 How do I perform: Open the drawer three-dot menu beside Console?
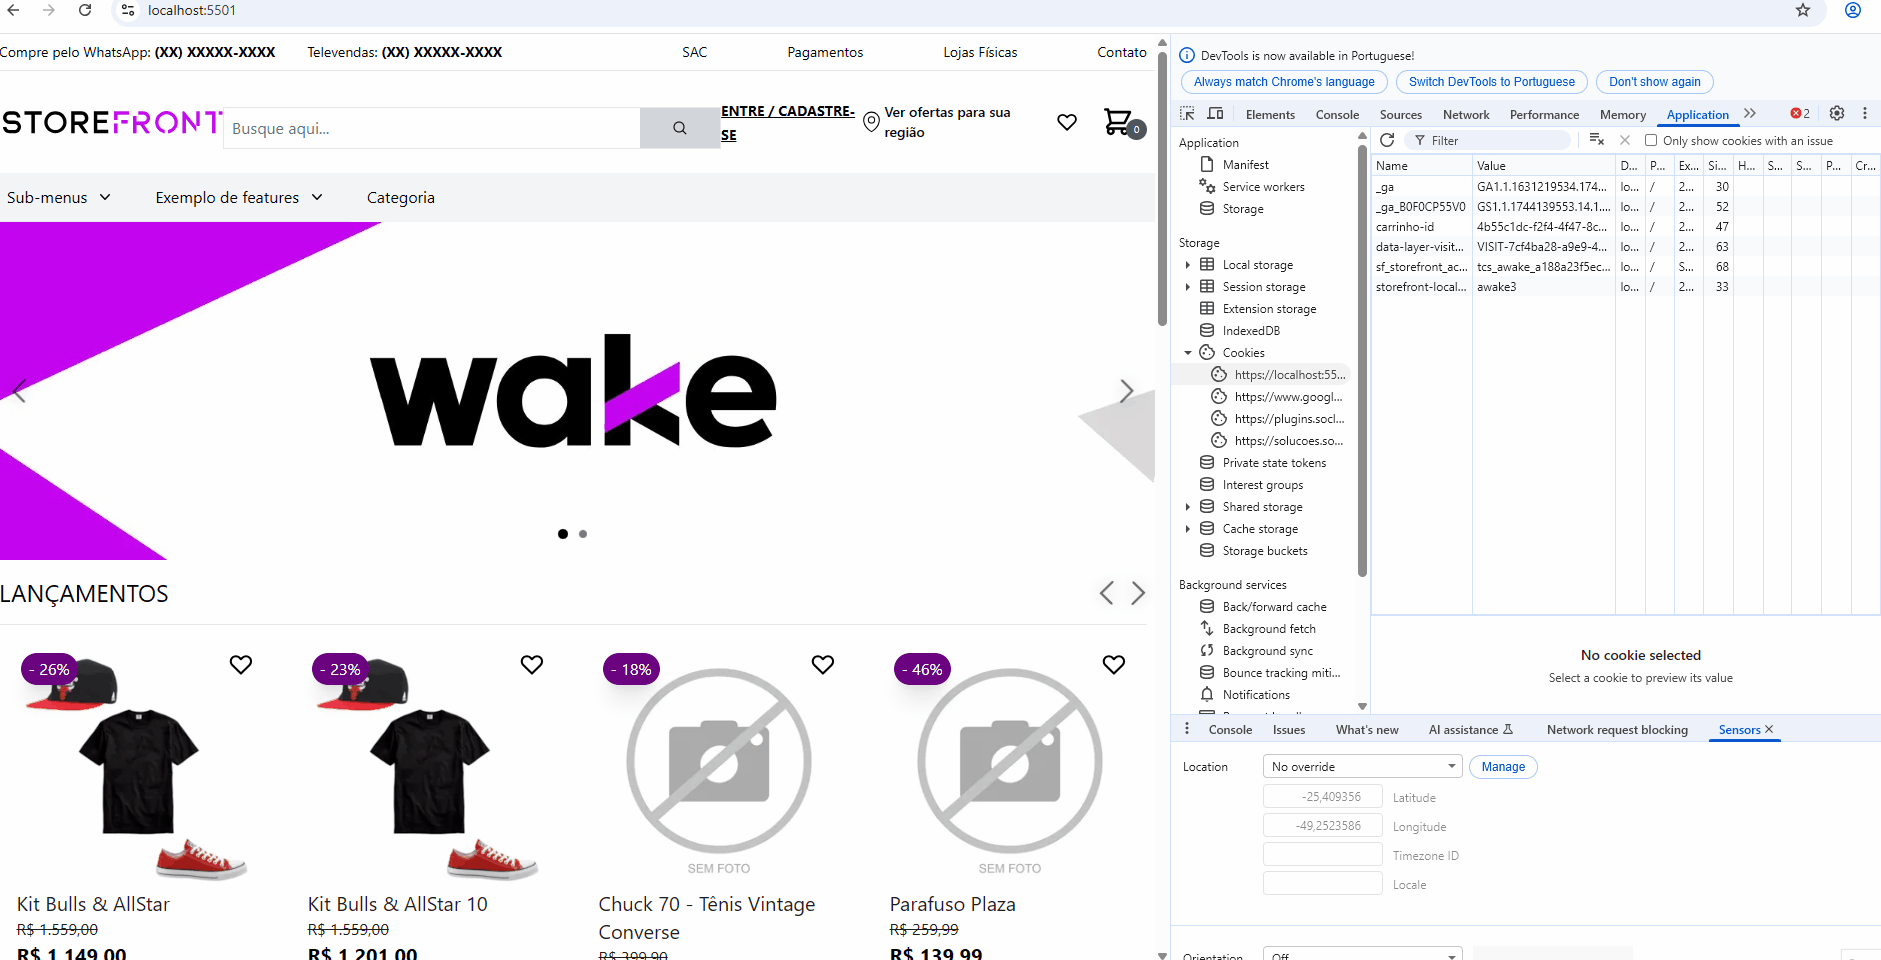click(1187, 729)
